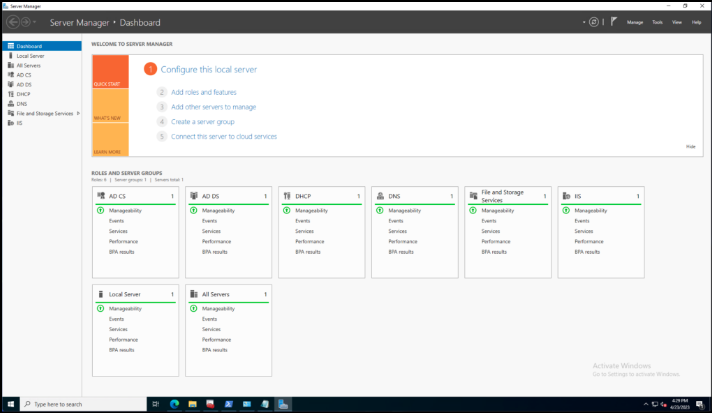The height and width of the screenshot is (413, 712).
Task: Open Performance in the DHCP tile
Action: (310, 241)
